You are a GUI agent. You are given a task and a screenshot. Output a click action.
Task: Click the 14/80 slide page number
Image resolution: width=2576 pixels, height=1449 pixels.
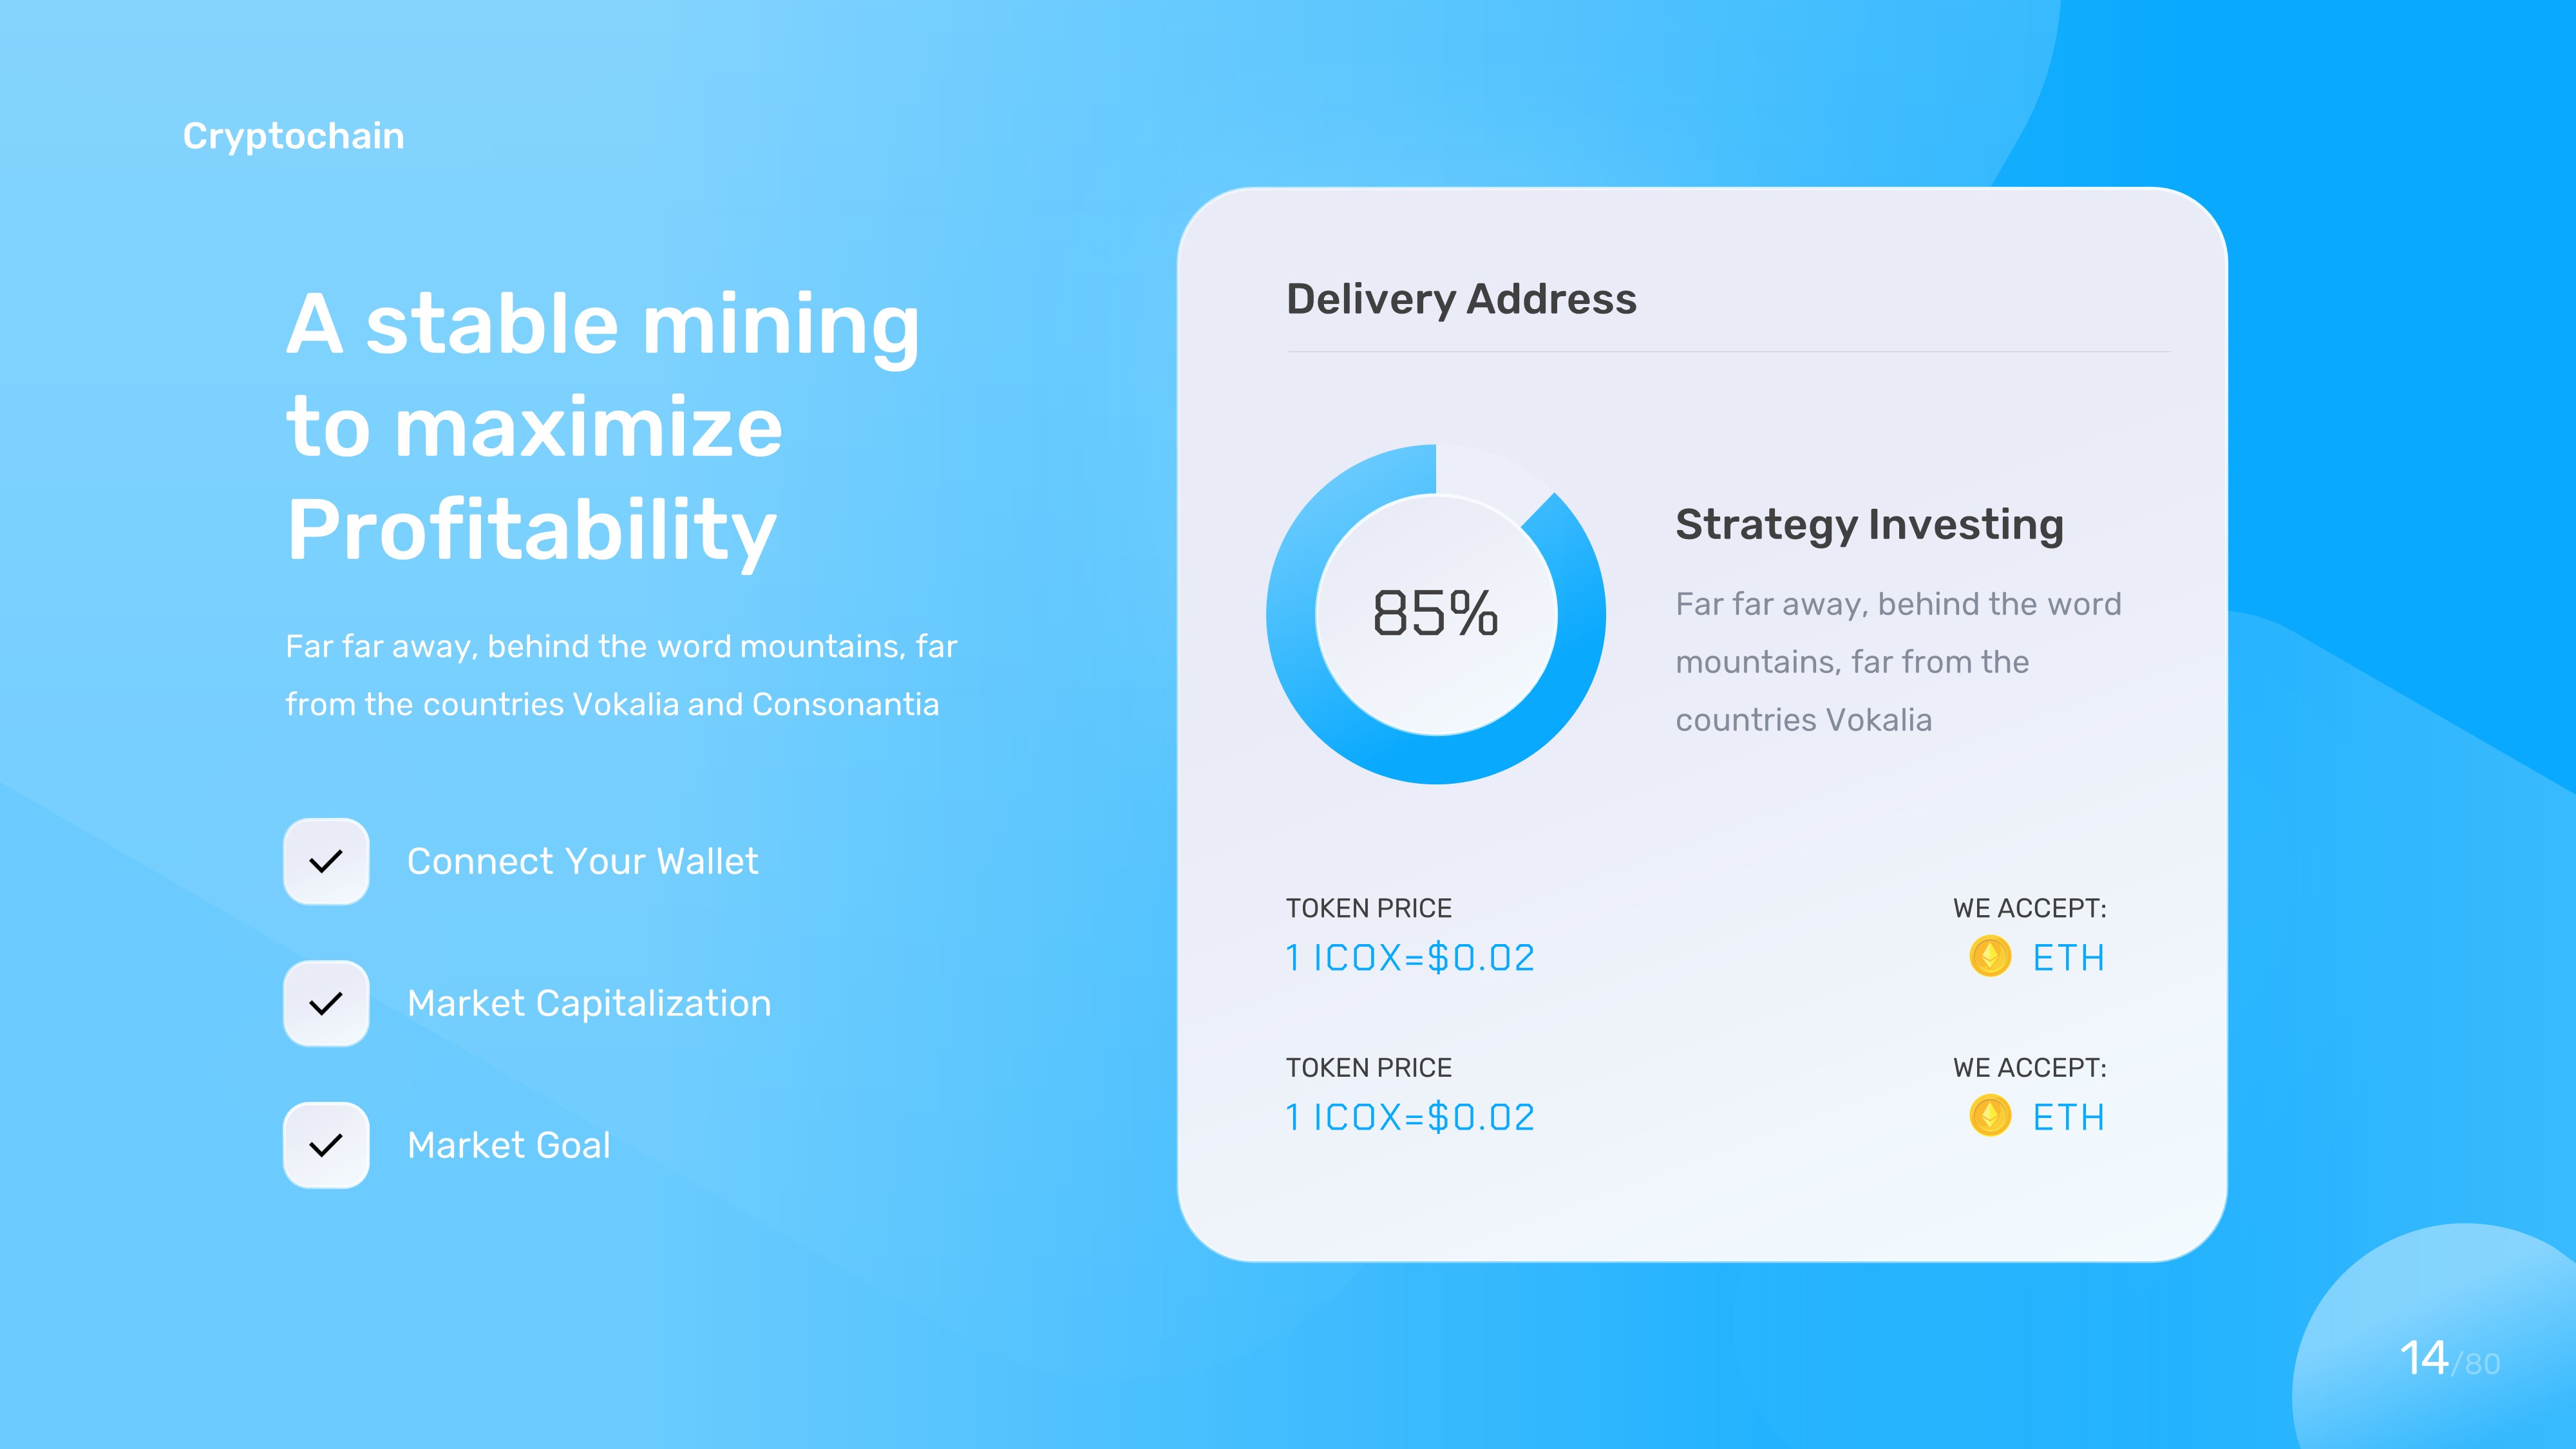[2448, 1360]
